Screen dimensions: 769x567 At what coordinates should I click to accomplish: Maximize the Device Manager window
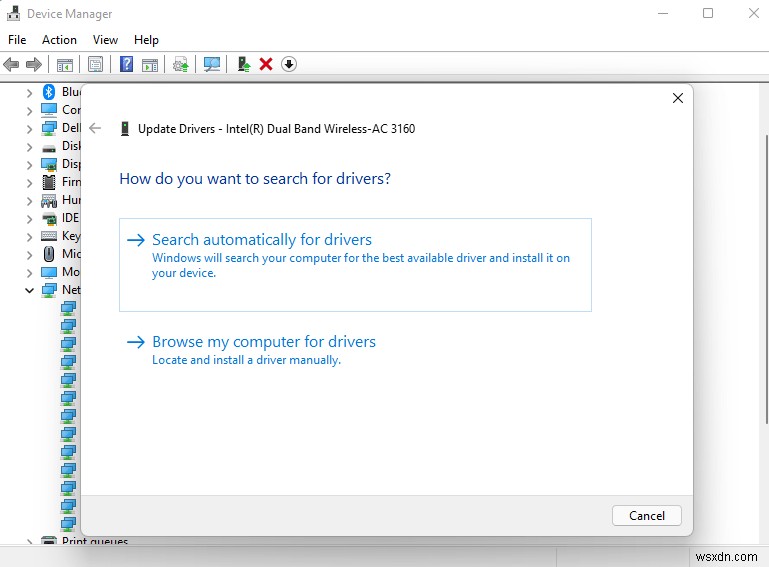pyautogui.click(x=708, y=13)
